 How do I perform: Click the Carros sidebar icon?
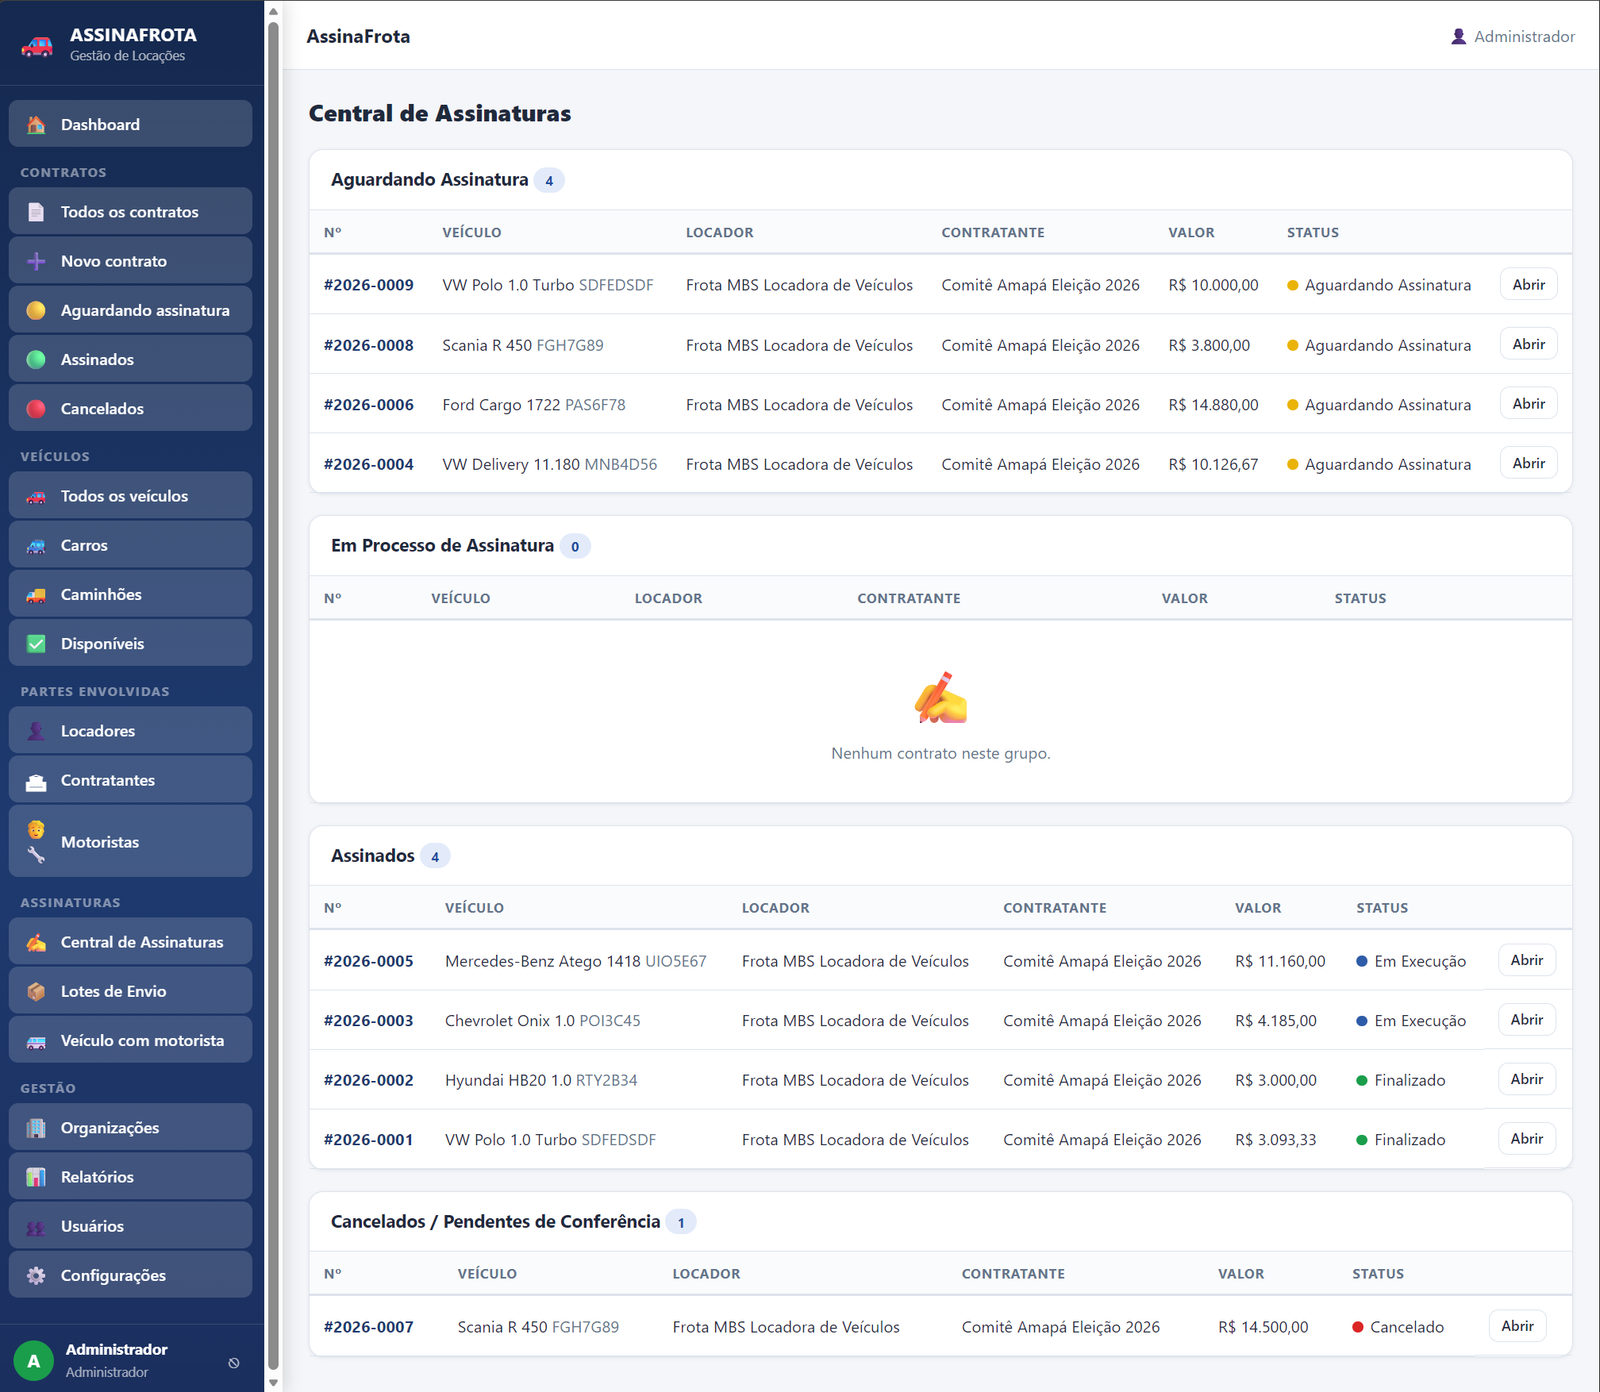(36, 545)
